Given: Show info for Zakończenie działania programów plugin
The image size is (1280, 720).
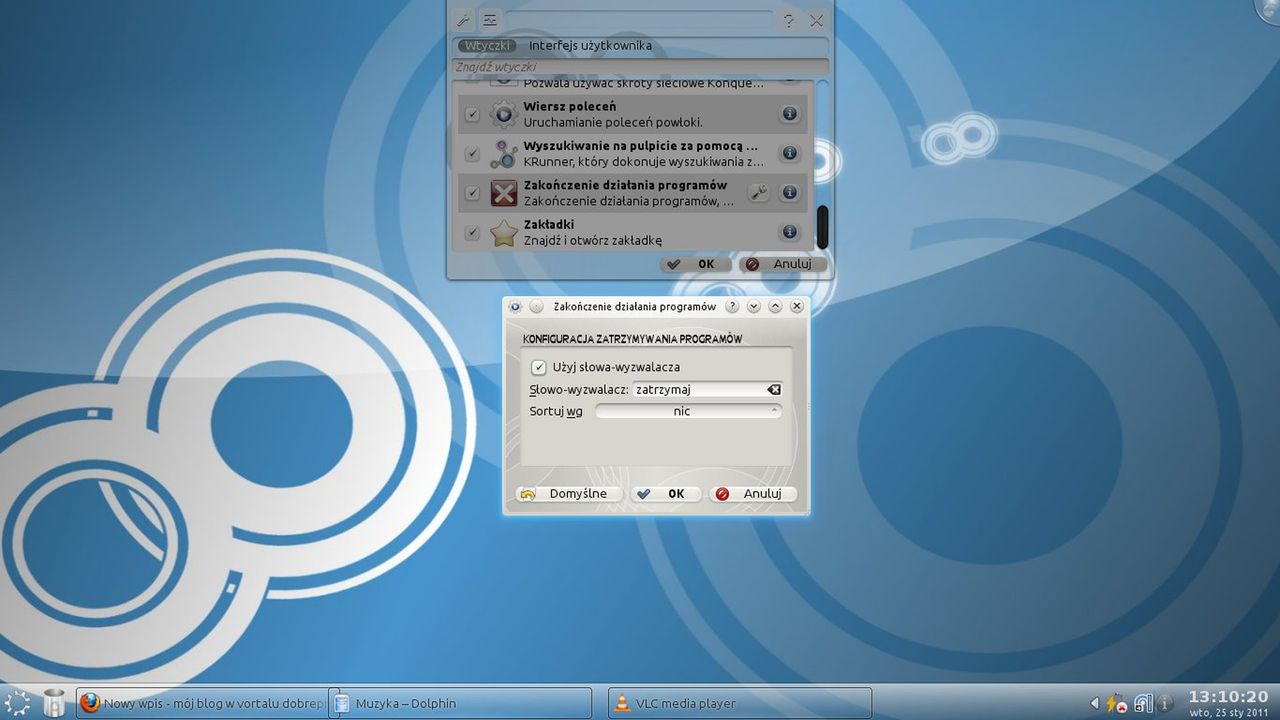Looking at the screenshot, I should 789,192.
